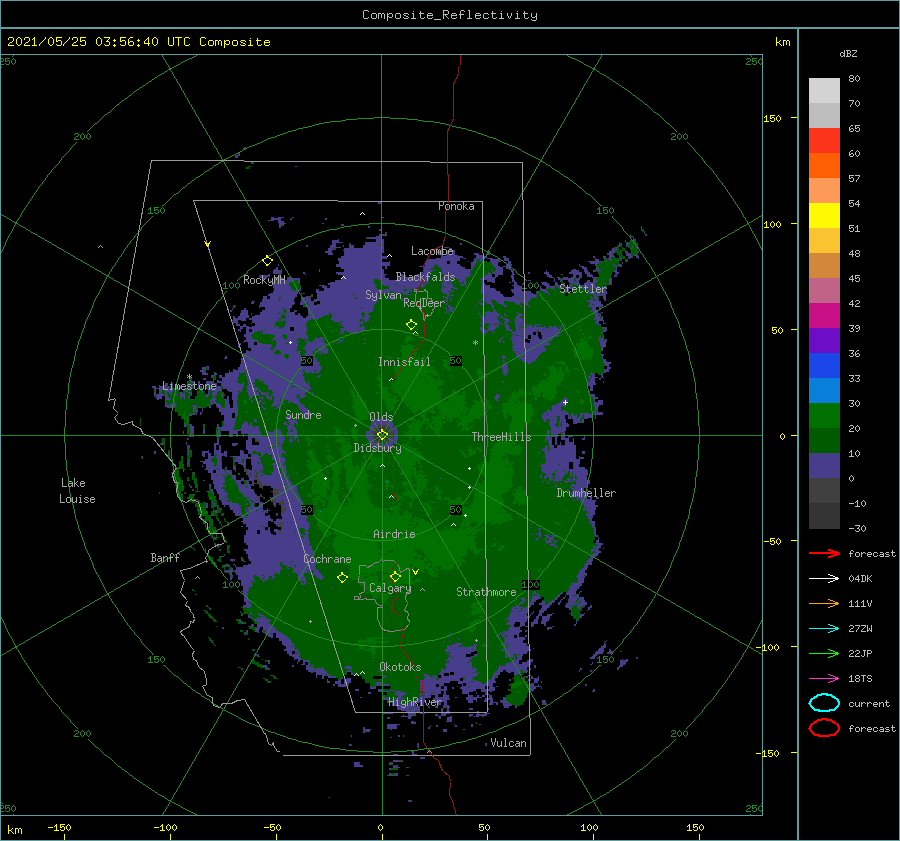The width and height of the screenshot is (900, 841).
Task: Click the Cochrane label
Action: point(327,559)
